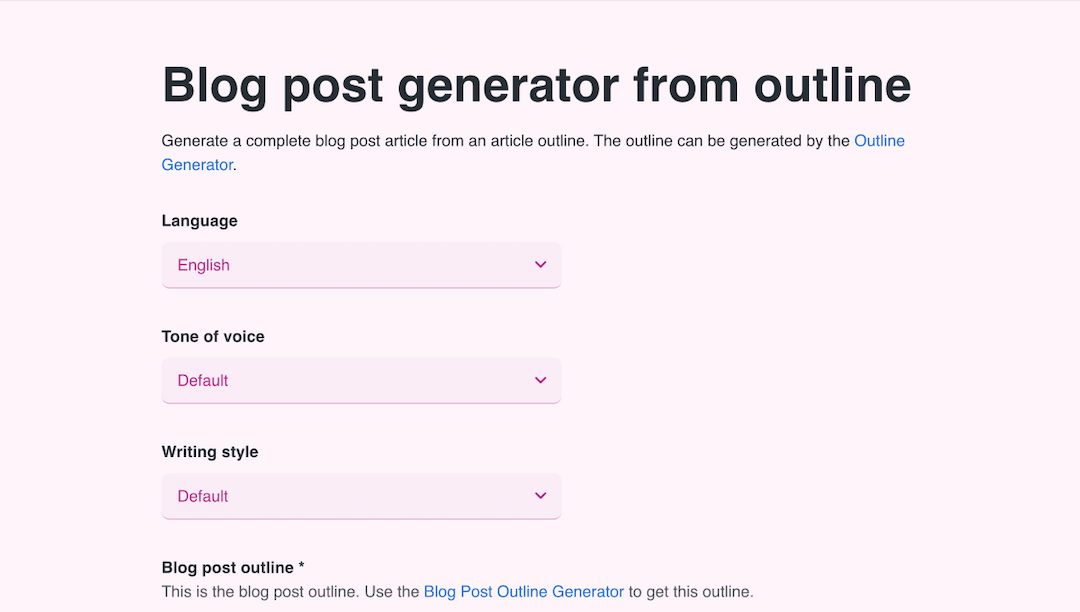Image resolution: width=1080 pixels, height=612 pixels.
Task: Click the required asterisk next to Blog post outline
Action: tap(300, 567)
